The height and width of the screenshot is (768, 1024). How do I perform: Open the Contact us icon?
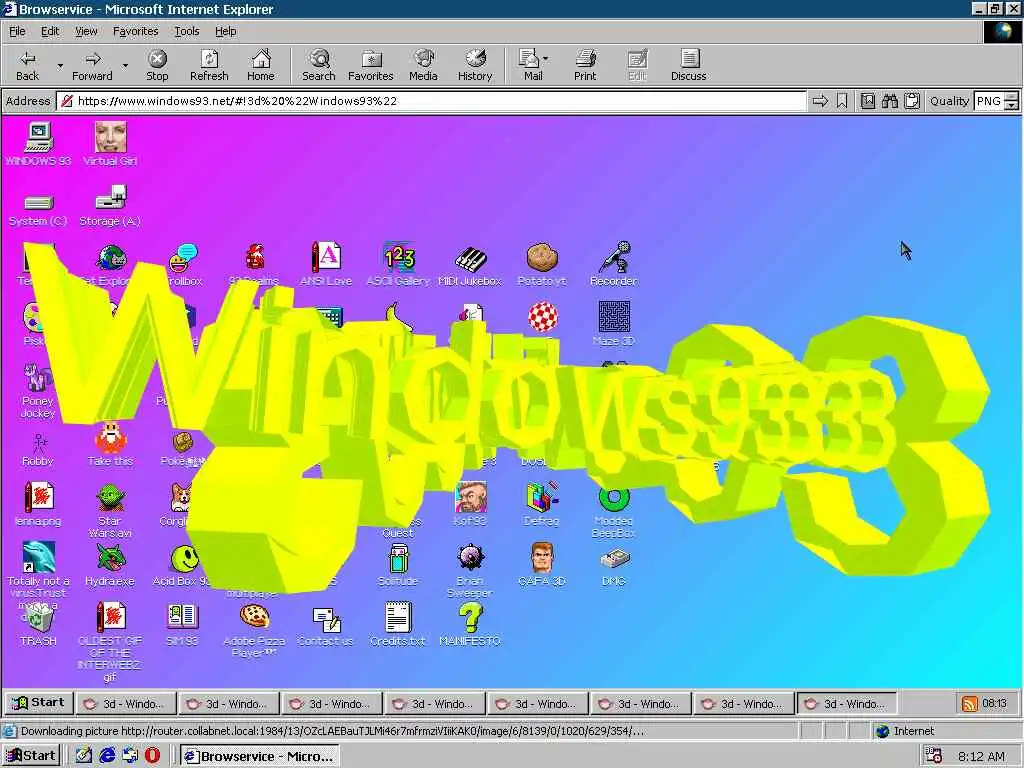click(x=326, y=626)
